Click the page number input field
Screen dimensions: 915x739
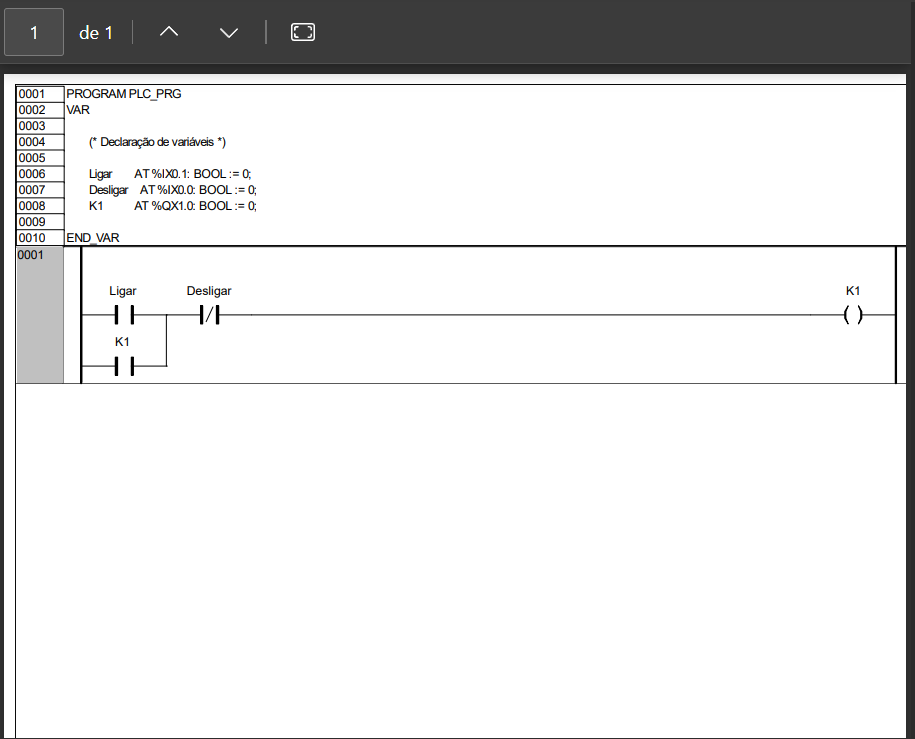tap(34, 32)
